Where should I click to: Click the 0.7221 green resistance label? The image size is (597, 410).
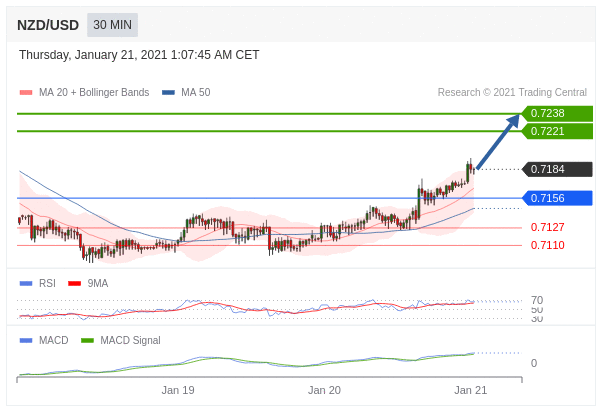557,131
